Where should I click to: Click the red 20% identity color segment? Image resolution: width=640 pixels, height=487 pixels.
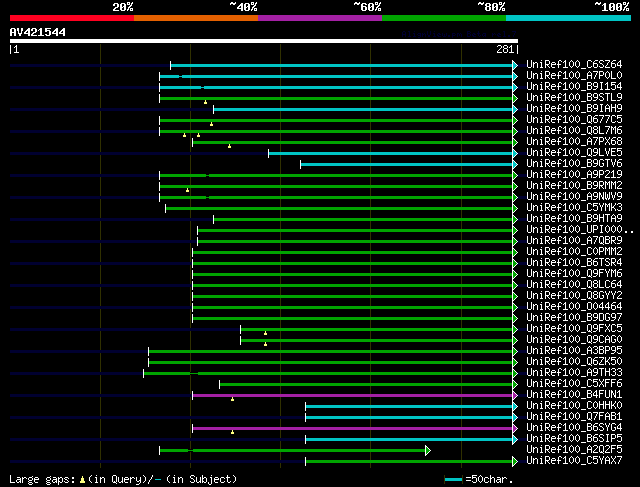tap(72, 18)
